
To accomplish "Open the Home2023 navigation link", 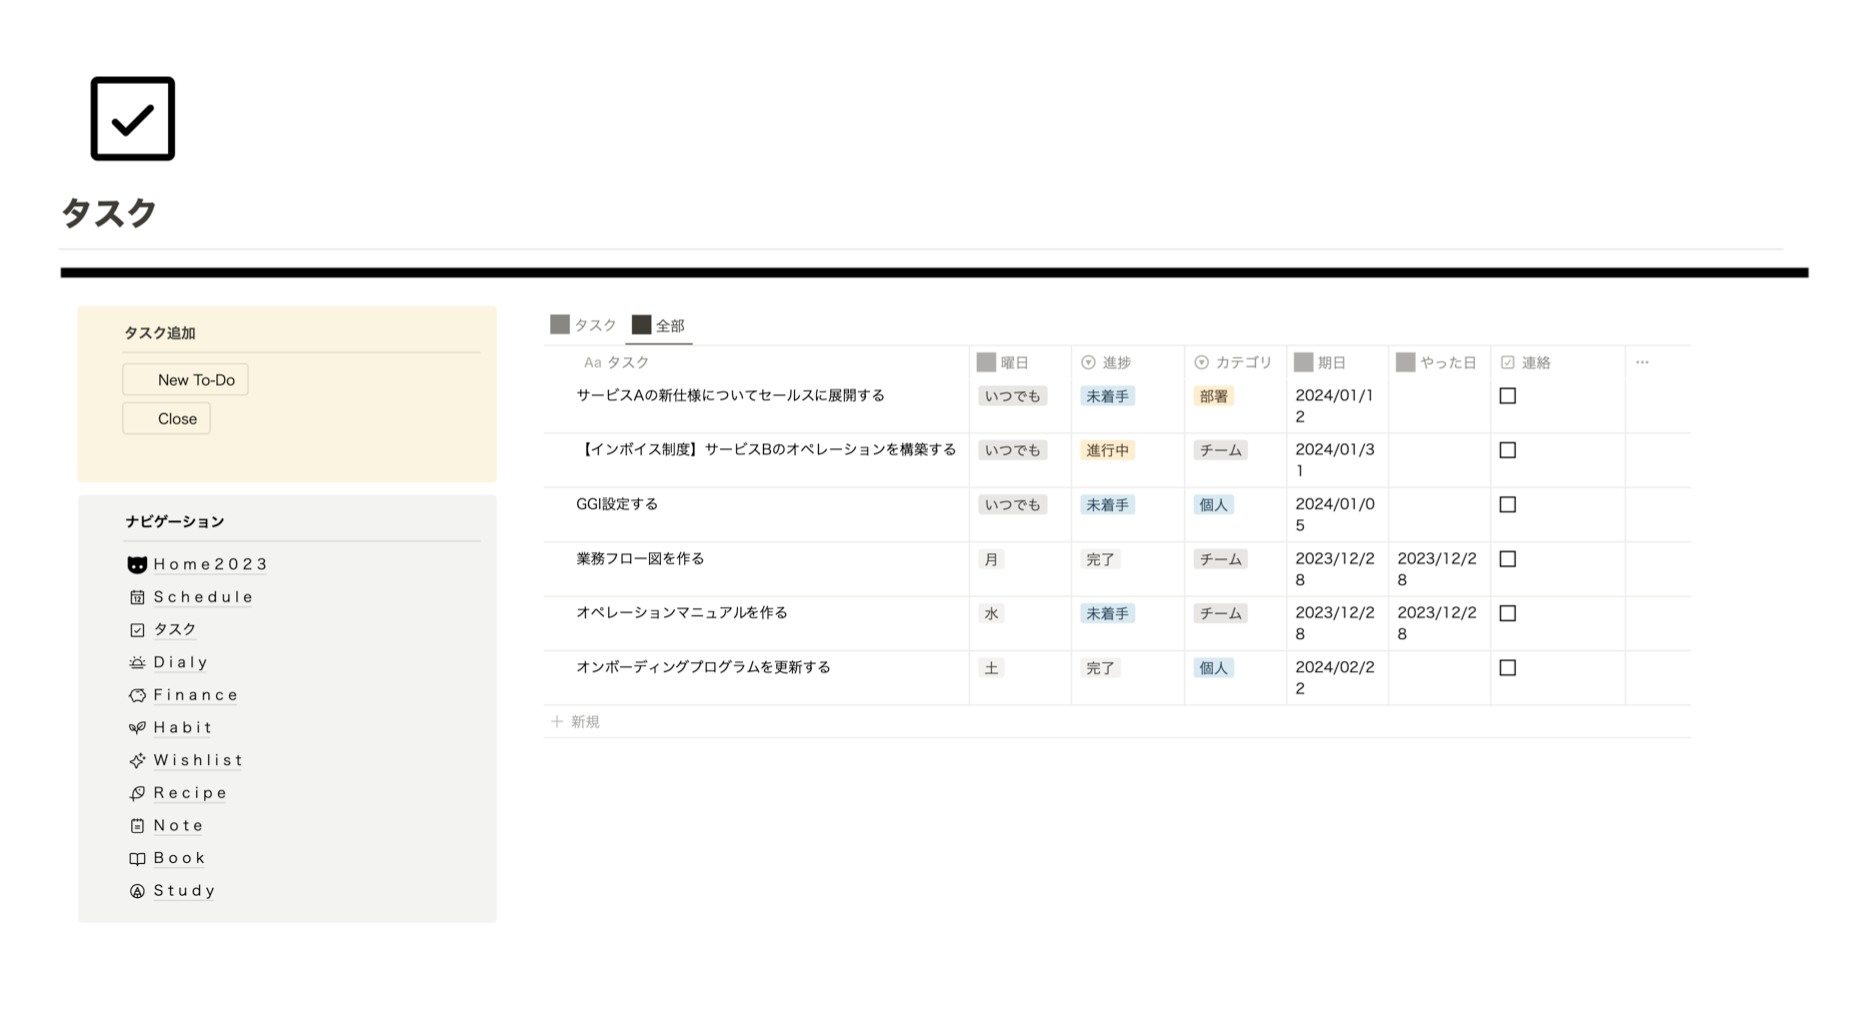I will tap(210, 564).
